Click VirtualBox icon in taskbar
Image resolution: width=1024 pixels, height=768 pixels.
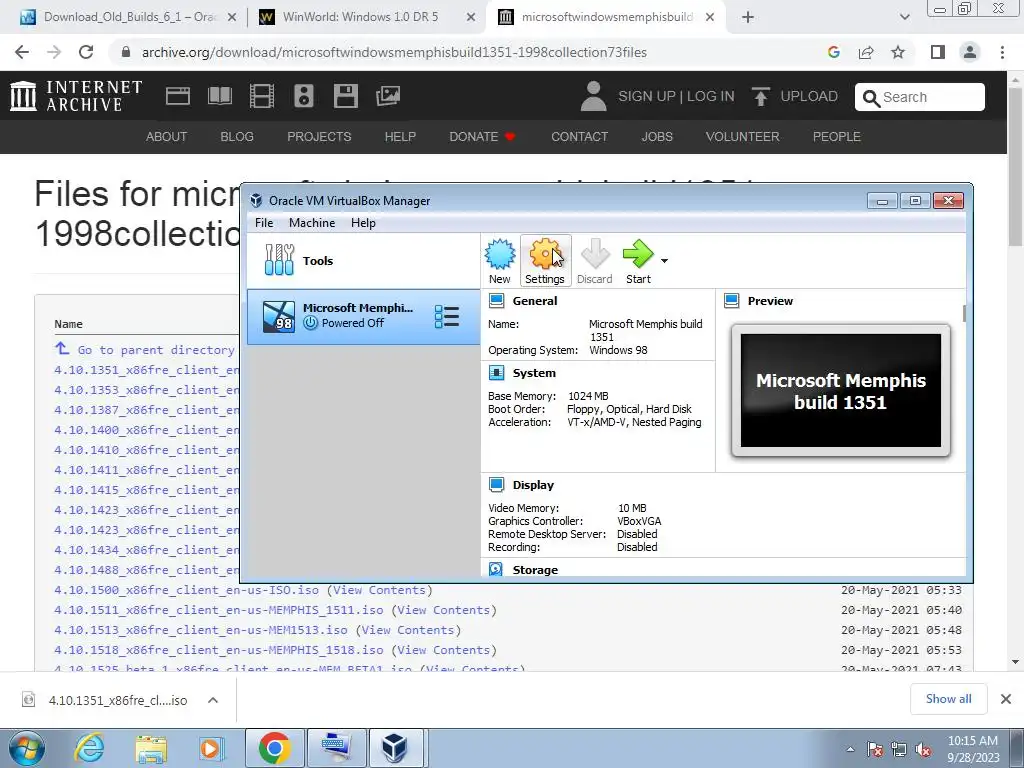(x=395, y=748)
